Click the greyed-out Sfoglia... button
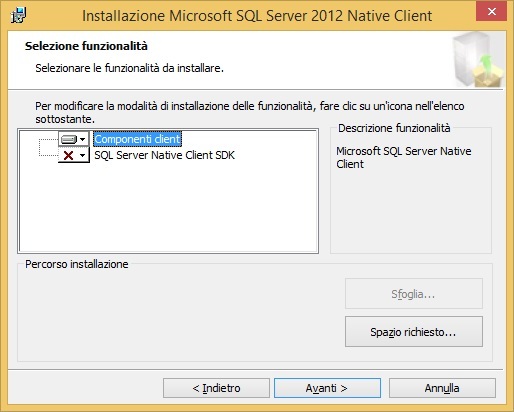 pos(414,294)
